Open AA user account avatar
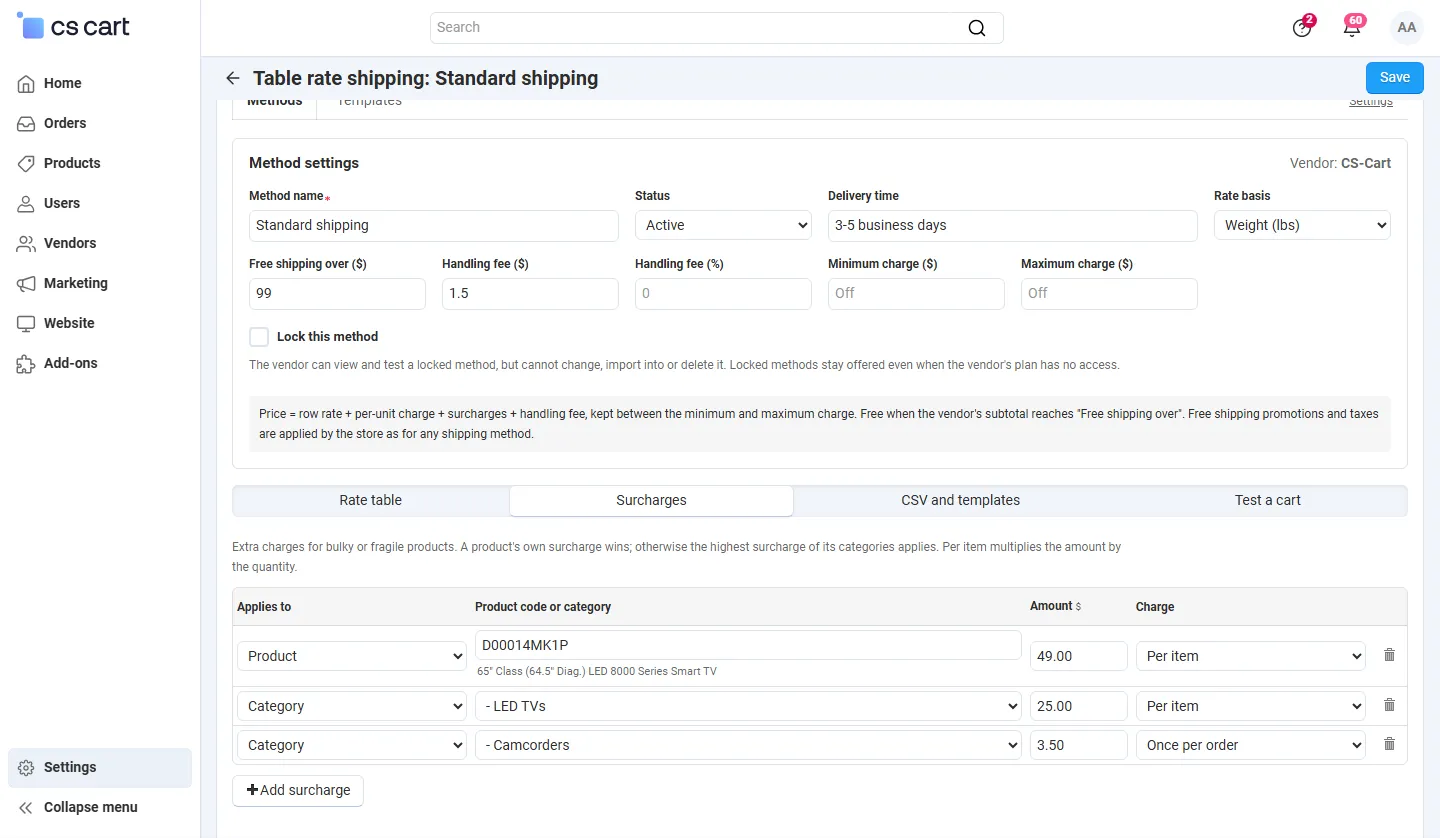 [x=1407, y=28]
